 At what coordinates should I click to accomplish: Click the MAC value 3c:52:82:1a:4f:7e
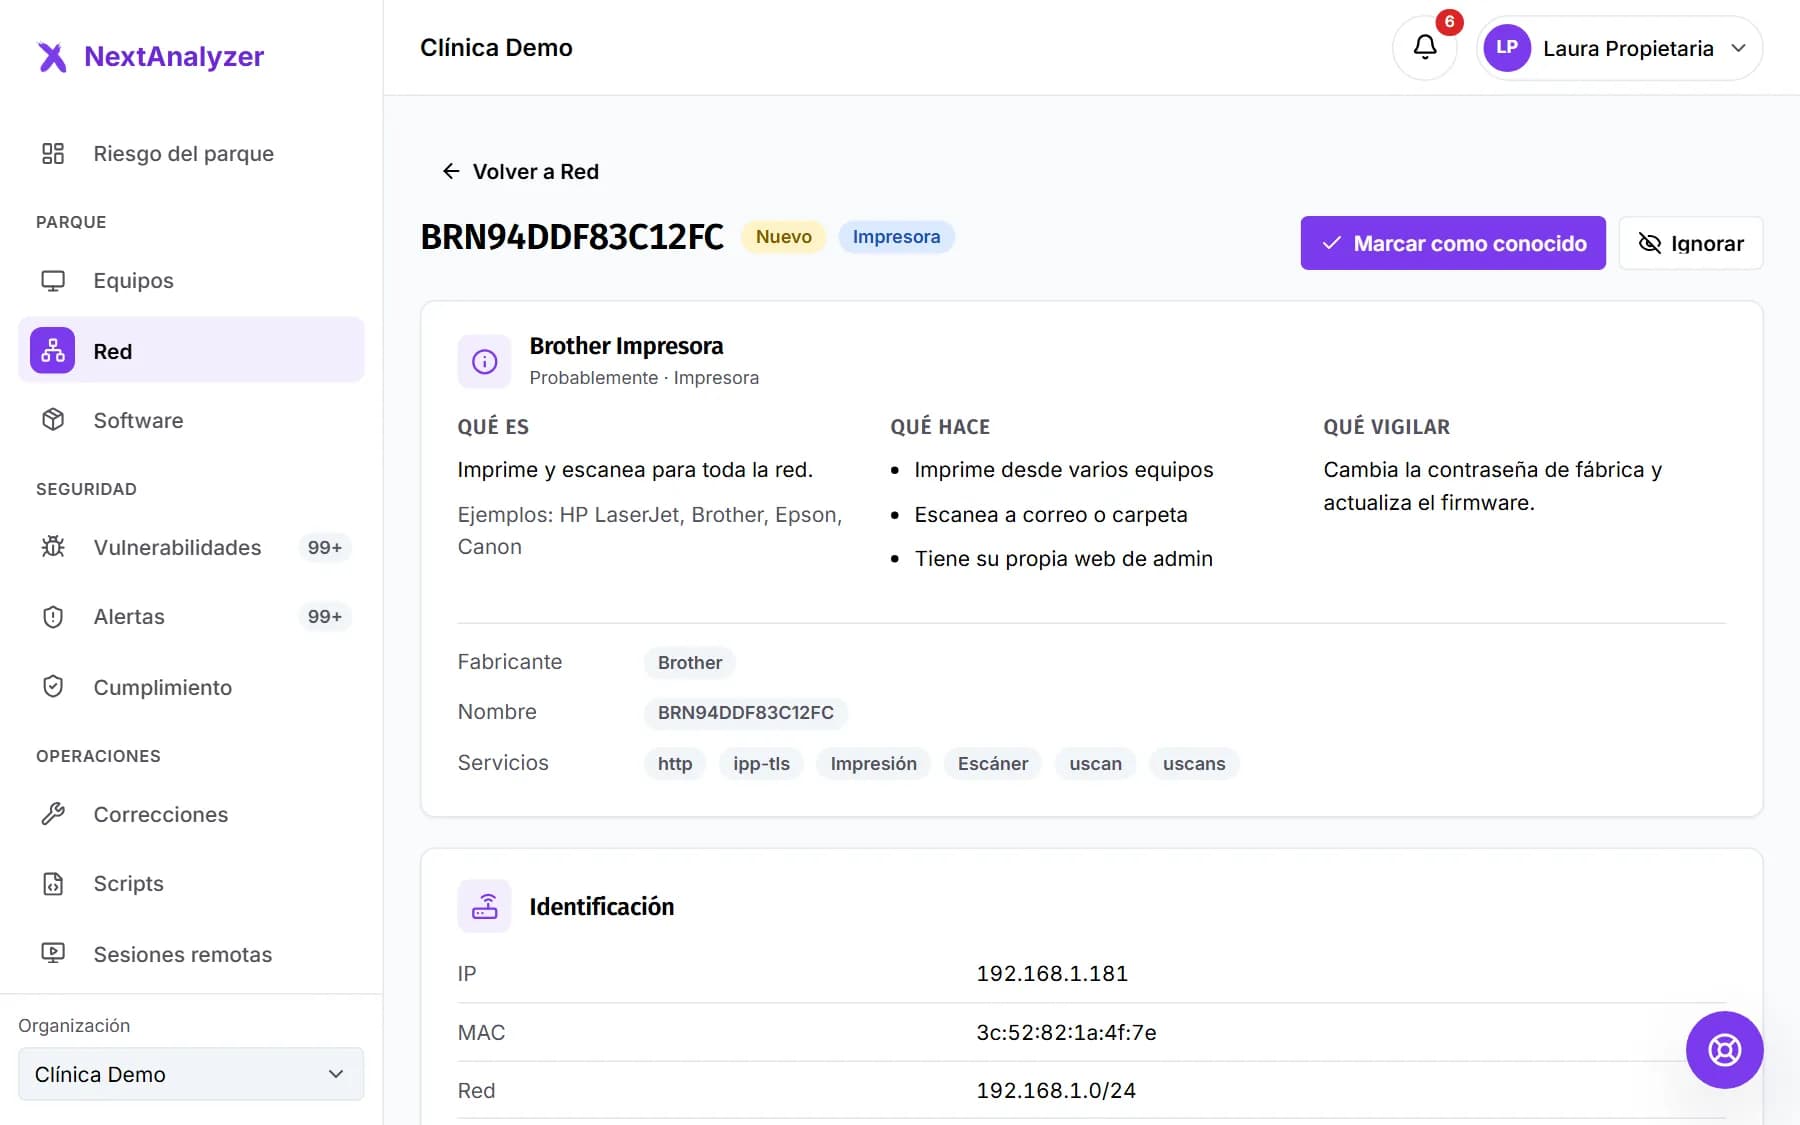click(x=1066, y=1033)
